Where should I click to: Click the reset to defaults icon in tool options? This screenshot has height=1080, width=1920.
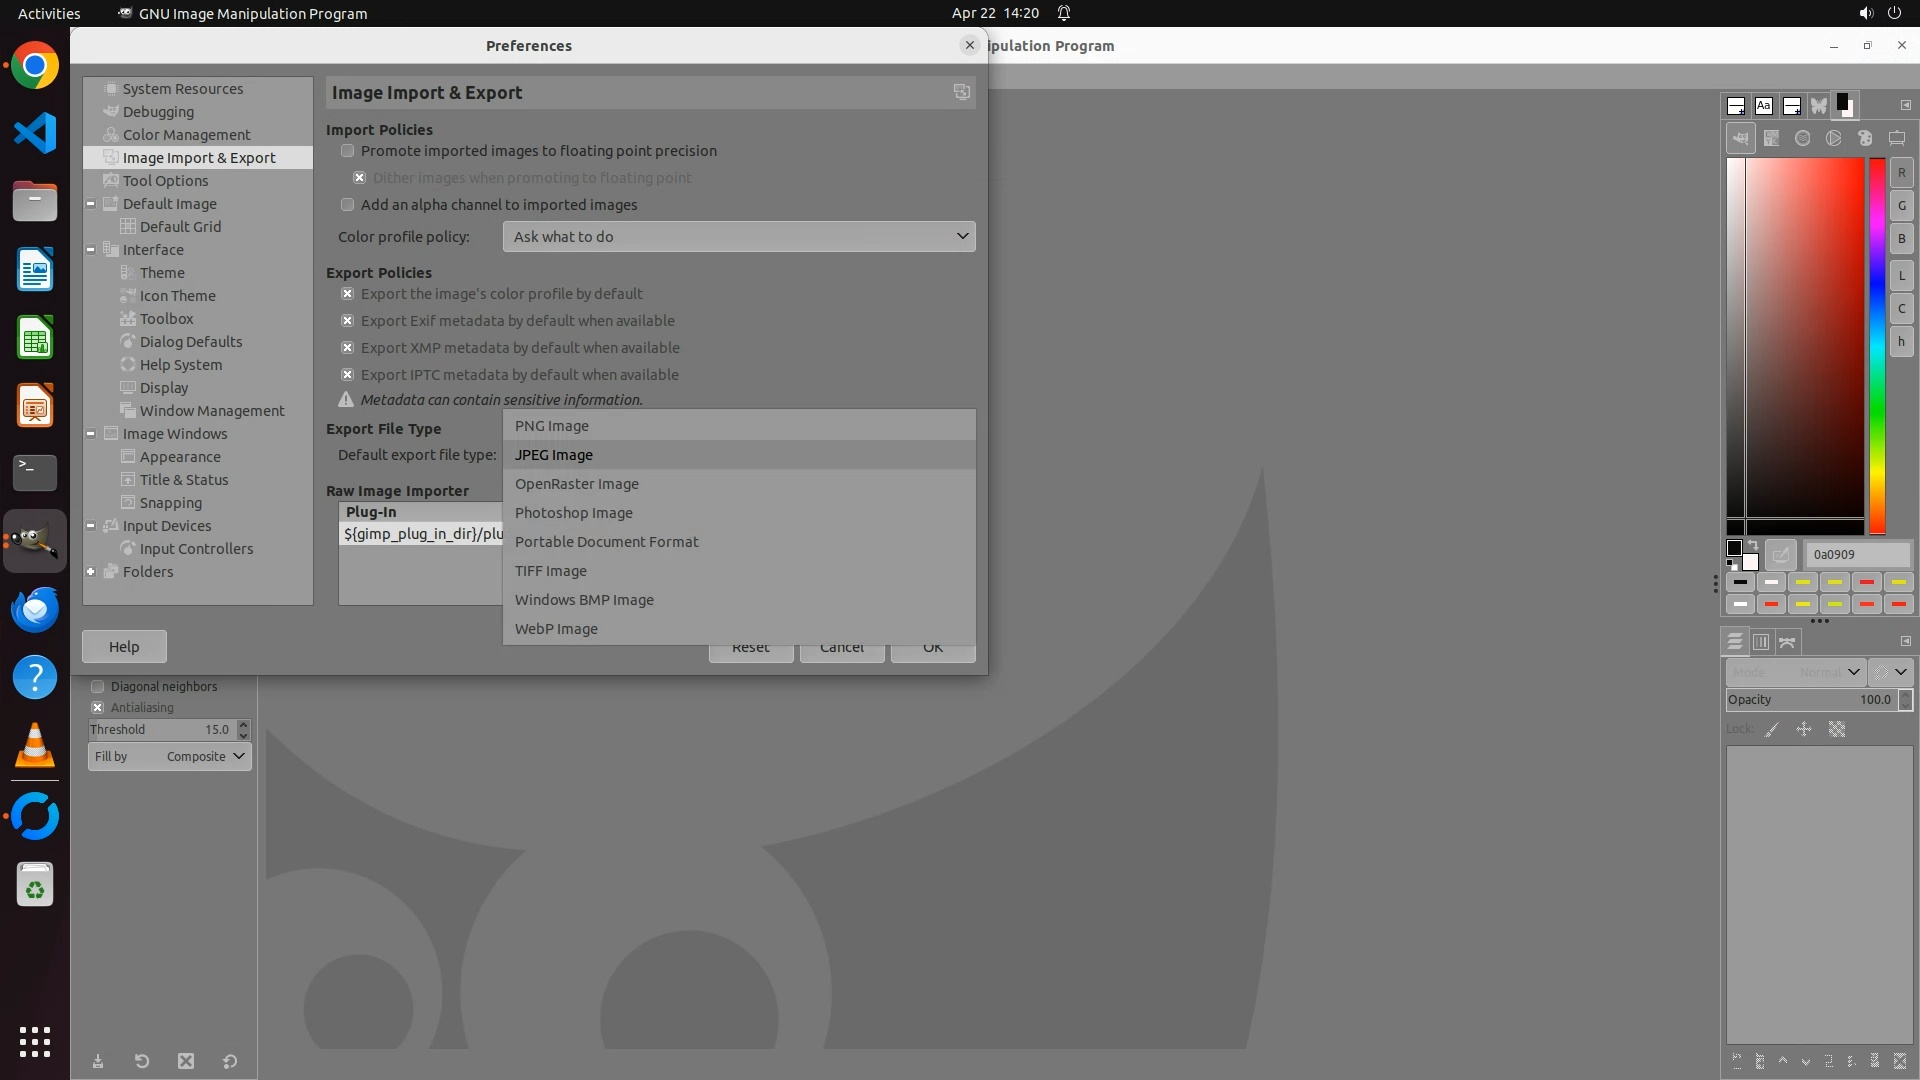pyautogui.click(x=230, y=1061)
